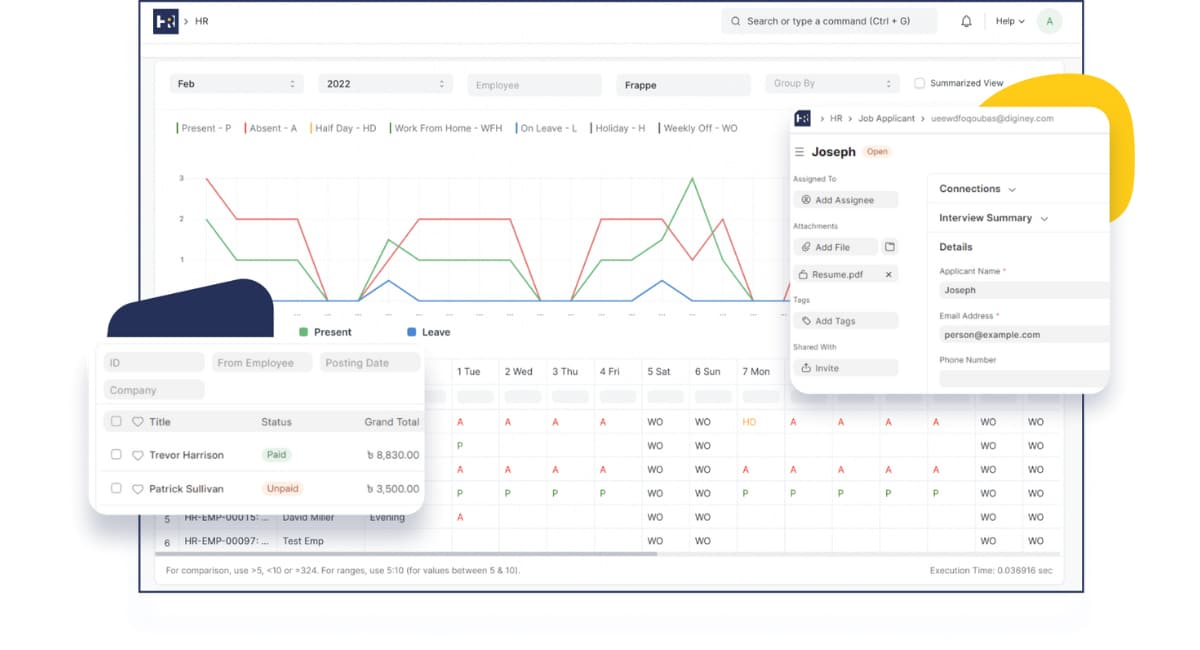
Task: Click the Invite button under Shared With
Action: coord(845,368)
